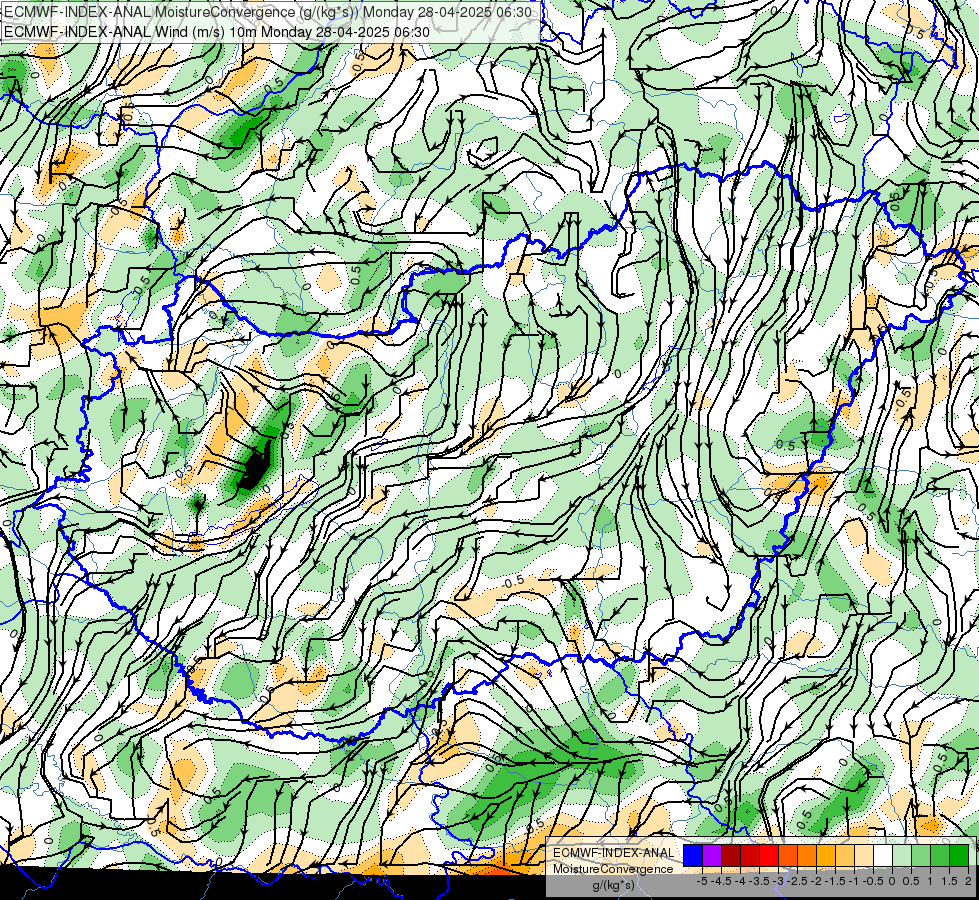979x900 pixels.
Task: Click the white legend swatch
Action: coord(883,855)
